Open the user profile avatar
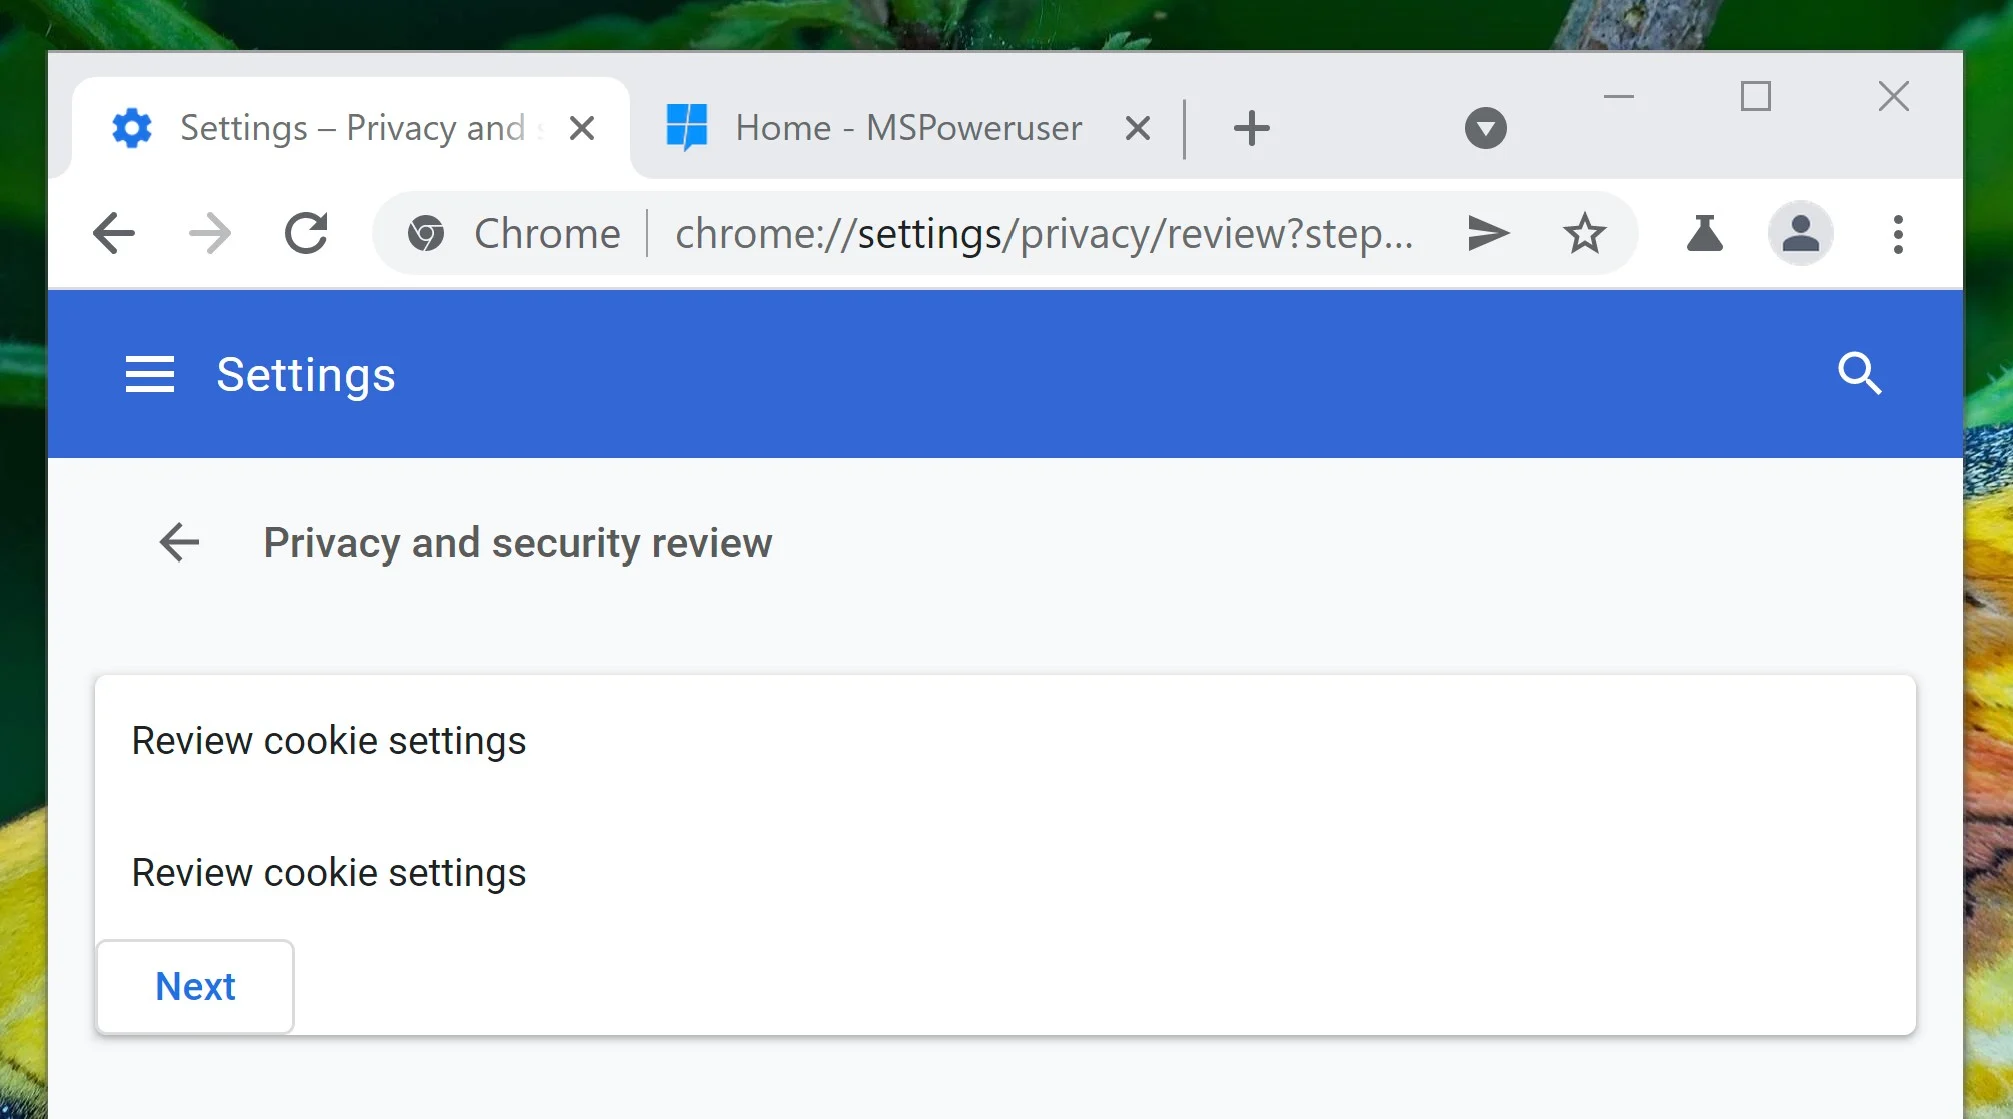2013x1119 pixels. (x=1800, y=234)
